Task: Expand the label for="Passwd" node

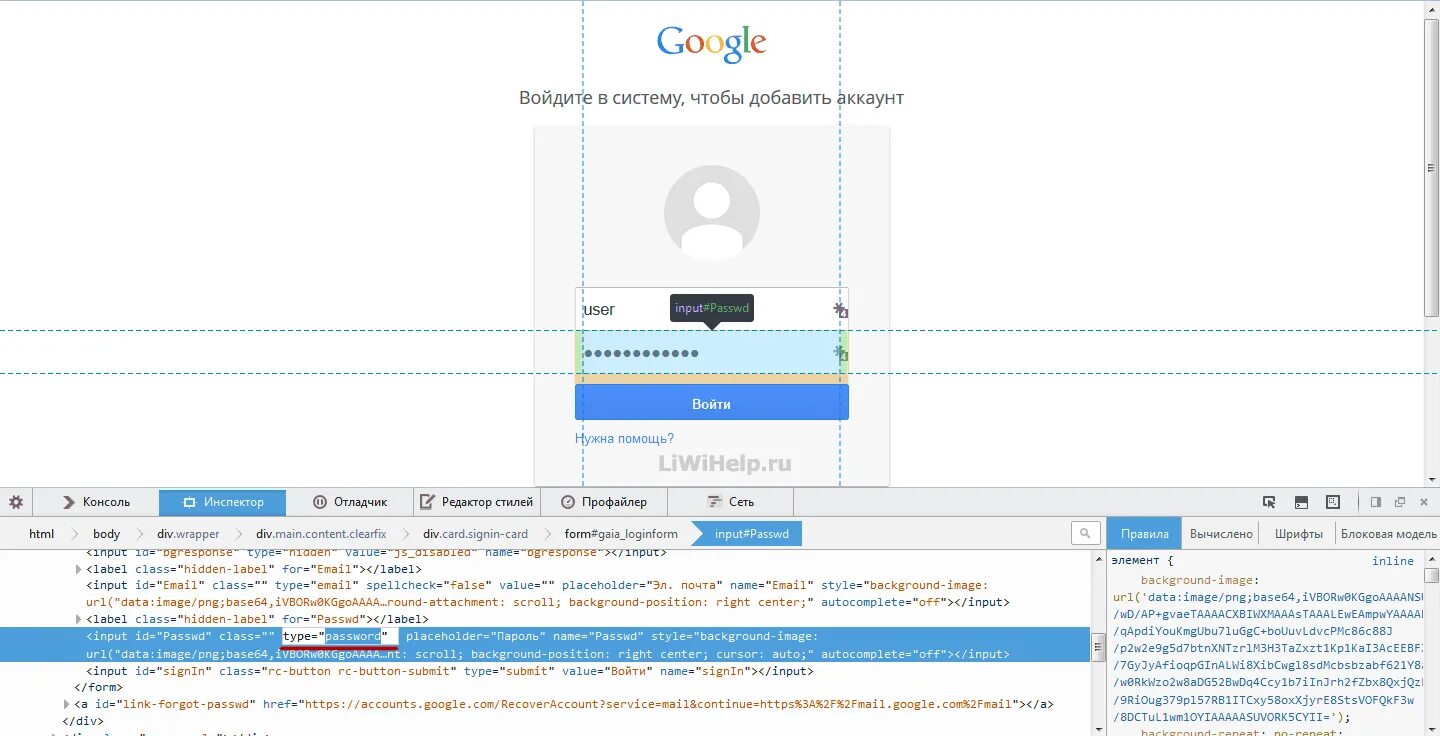Action: (x=79, y=620)
